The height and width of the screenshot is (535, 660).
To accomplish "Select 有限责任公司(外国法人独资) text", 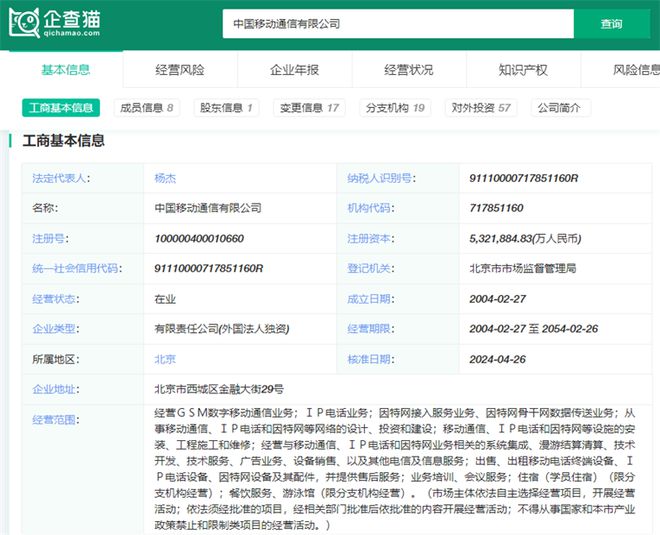I will 222,329.
